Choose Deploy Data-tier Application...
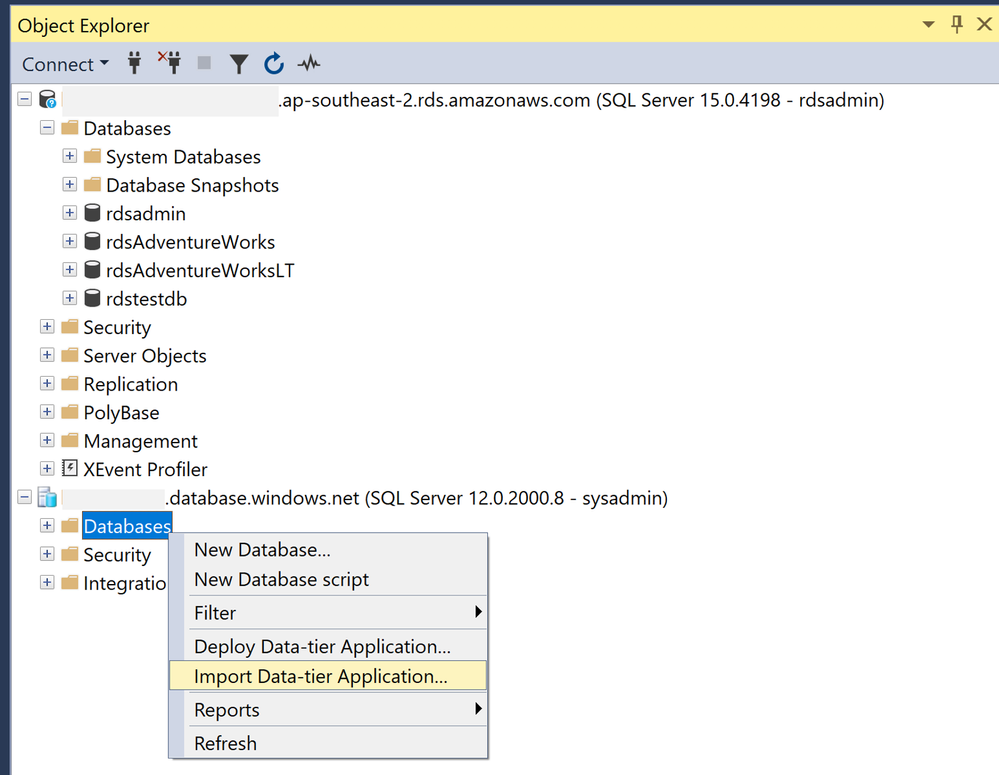This screenshot has width=999, height=775. tap(328, 646)
